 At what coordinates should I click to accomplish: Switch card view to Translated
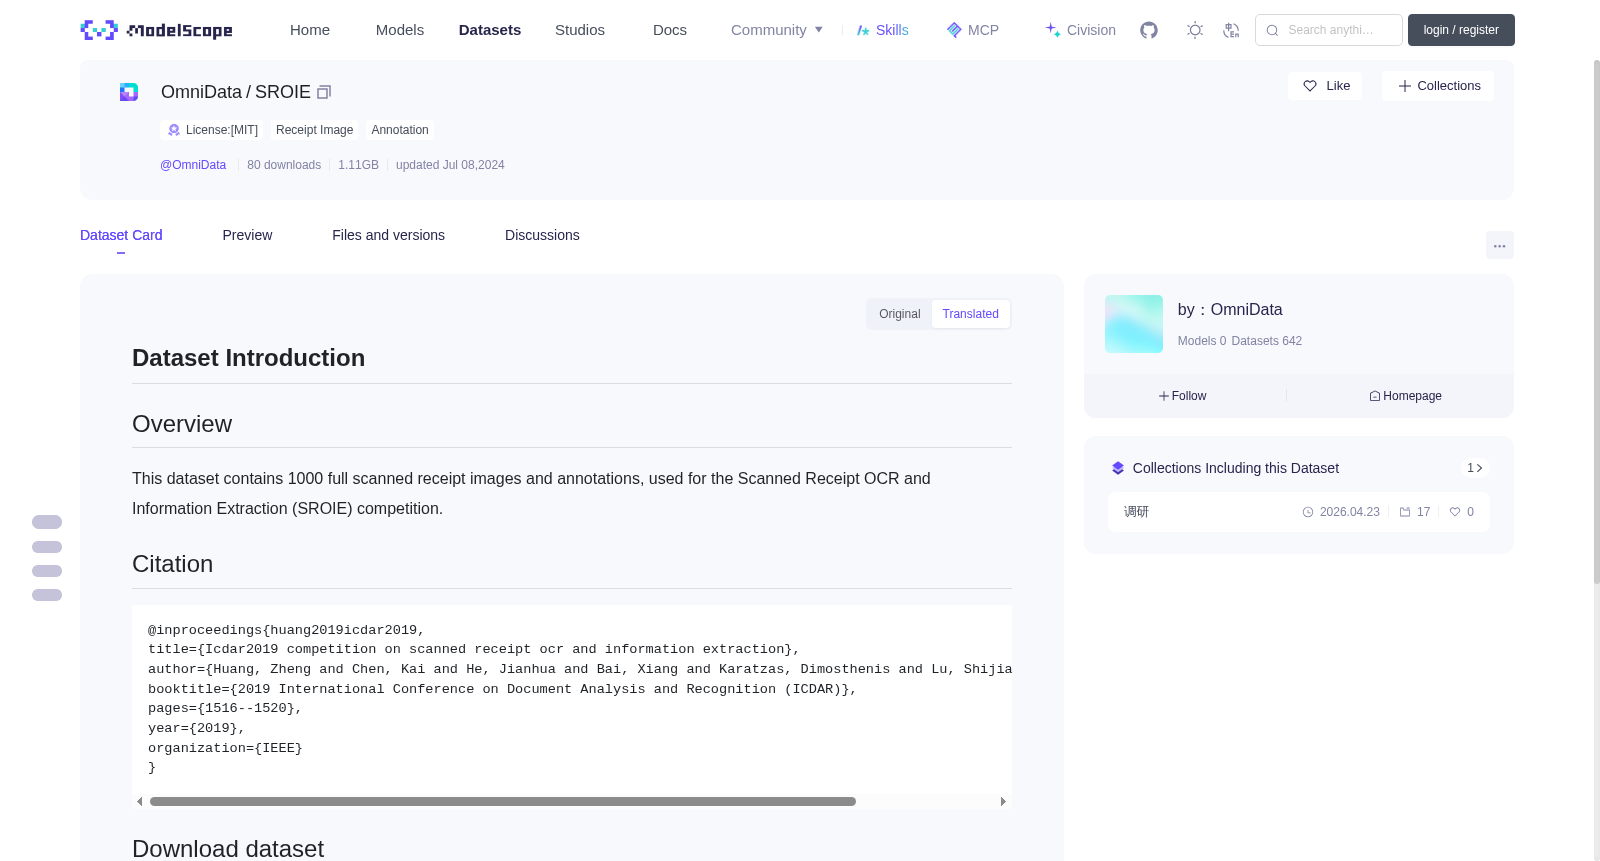970,314
